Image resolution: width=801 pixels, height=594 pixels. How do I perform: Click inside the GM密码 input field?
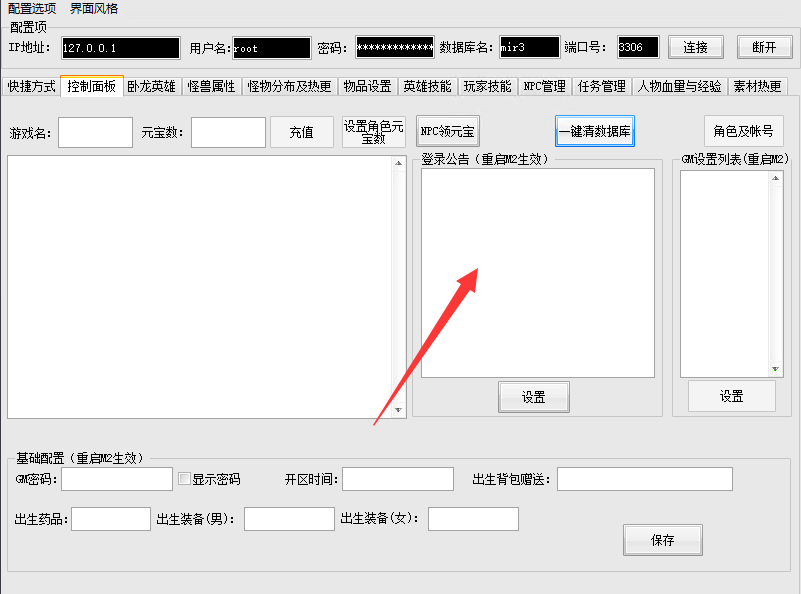point(115,479)
